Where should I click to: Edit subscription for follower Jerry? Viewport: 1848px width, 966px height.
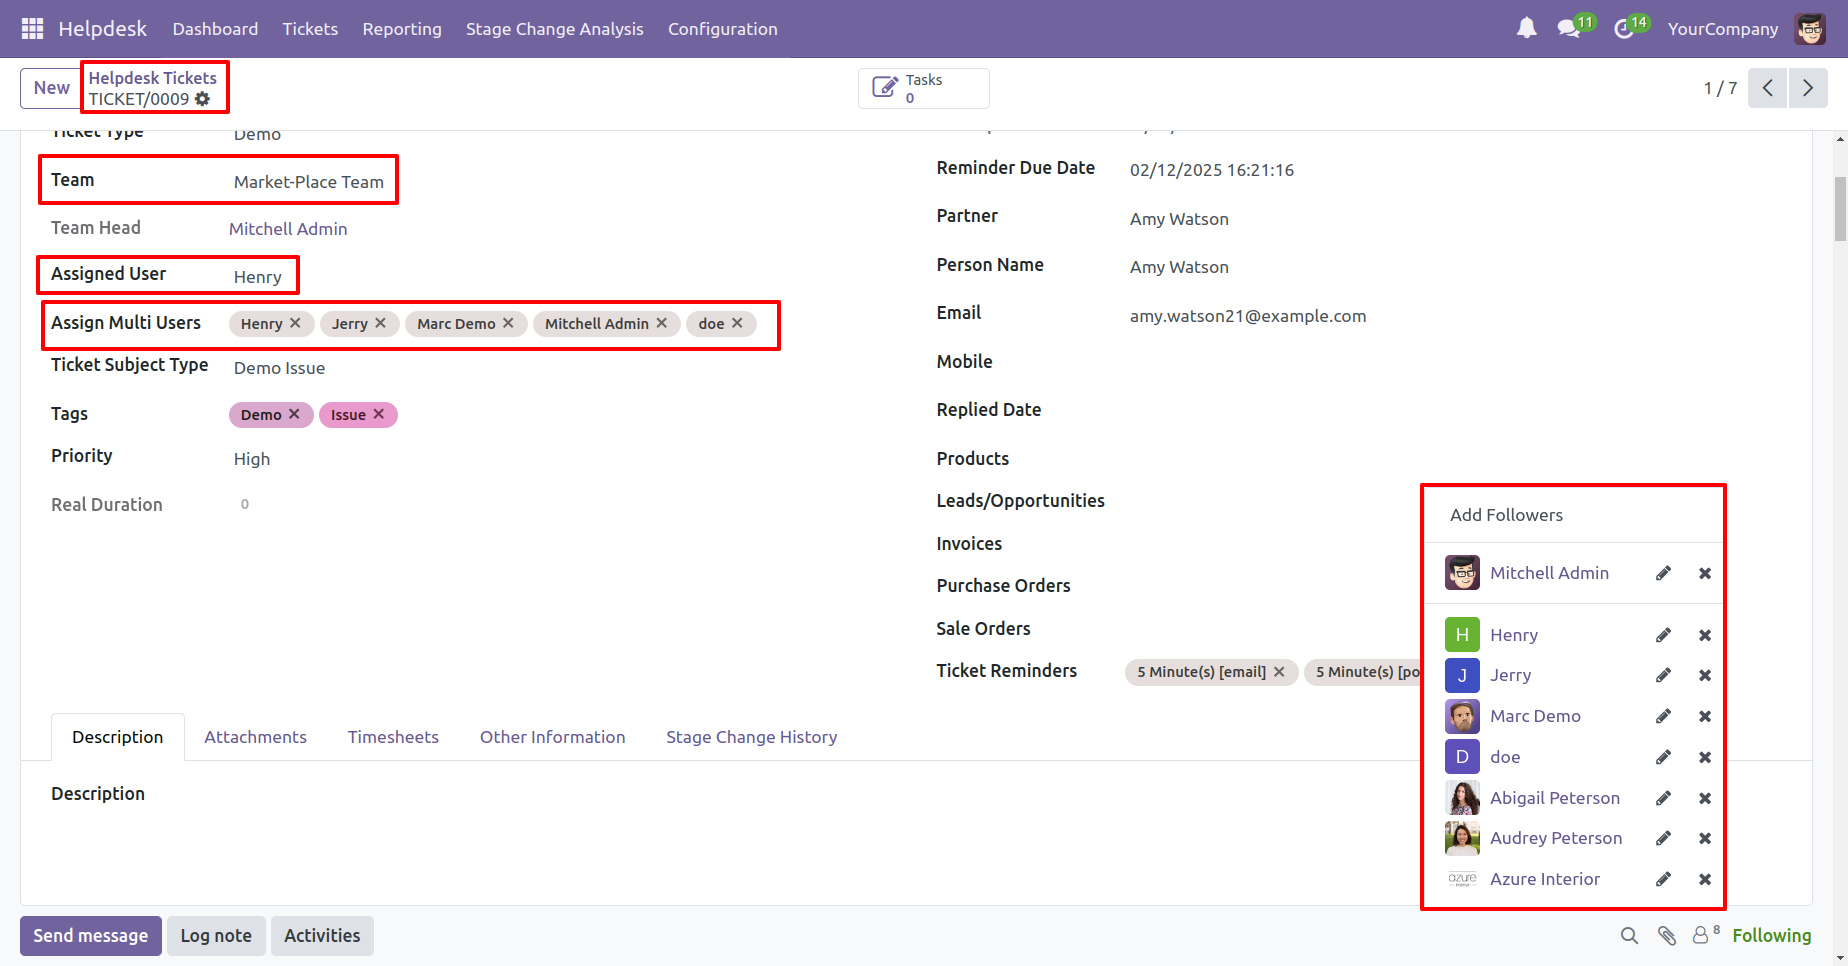(1663, 675)
